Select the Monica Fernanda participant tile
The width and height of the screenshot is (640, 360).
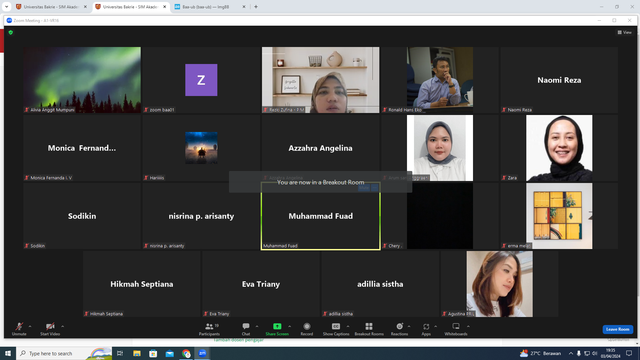82,148
